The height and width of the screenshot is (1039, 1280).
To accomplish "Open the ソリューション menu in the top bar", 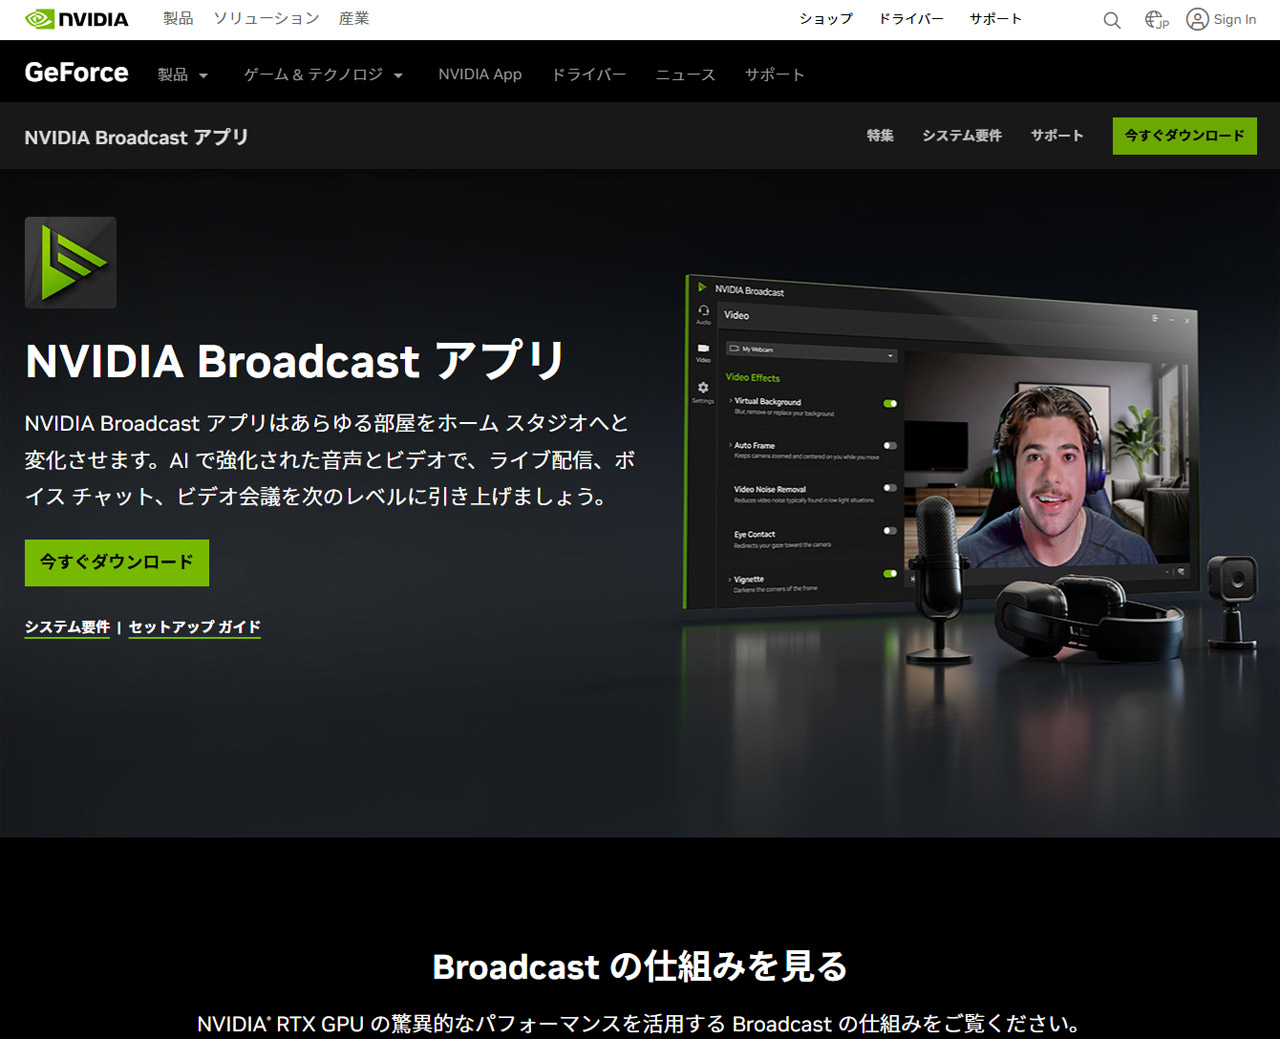I will [x=266, y=18].
